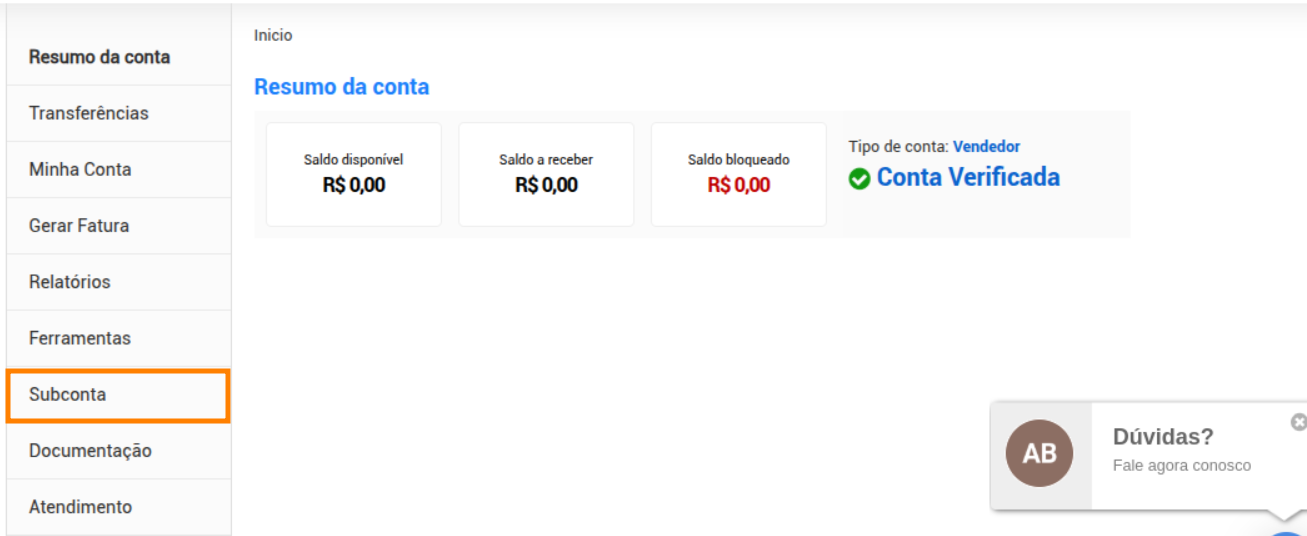Screen dimensions: 1307x536
Task: Select the Saldo disponível balance card
Action: (354, 175)
